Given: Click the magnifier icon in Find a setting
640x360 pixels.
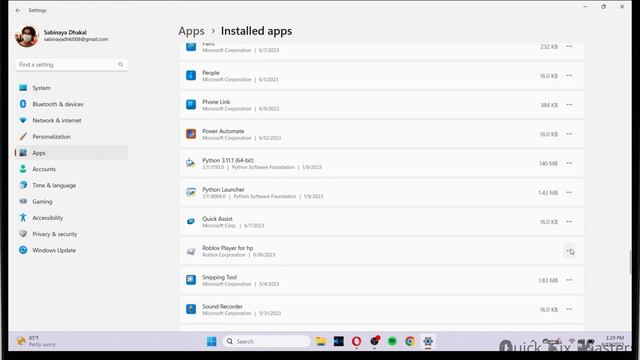Looking at the screenshot, I should click(x=120, y=64).
